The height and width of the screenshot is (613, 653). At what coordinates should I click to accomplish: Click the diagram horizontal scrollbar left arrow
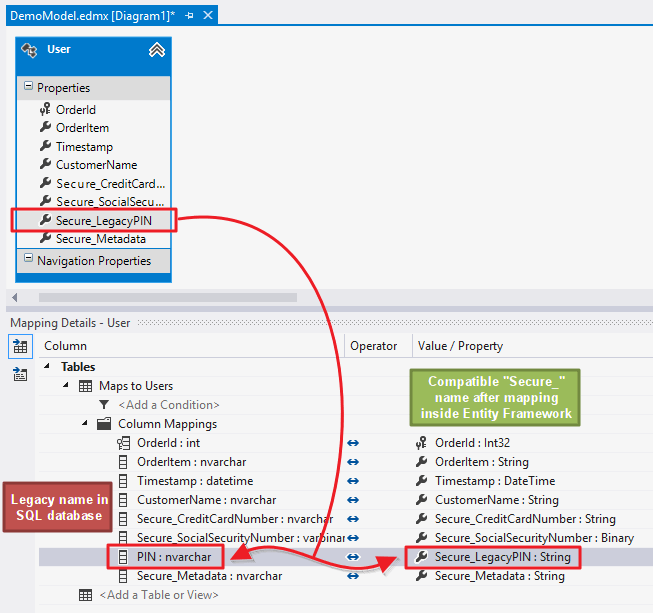pyautogui.click(x=14, y=298)
